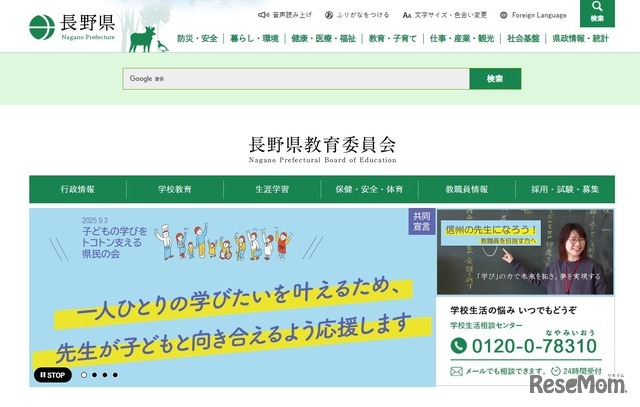Select the 生涯学習 tab
The image size is (640, 407).
click(x=272, y=189)
